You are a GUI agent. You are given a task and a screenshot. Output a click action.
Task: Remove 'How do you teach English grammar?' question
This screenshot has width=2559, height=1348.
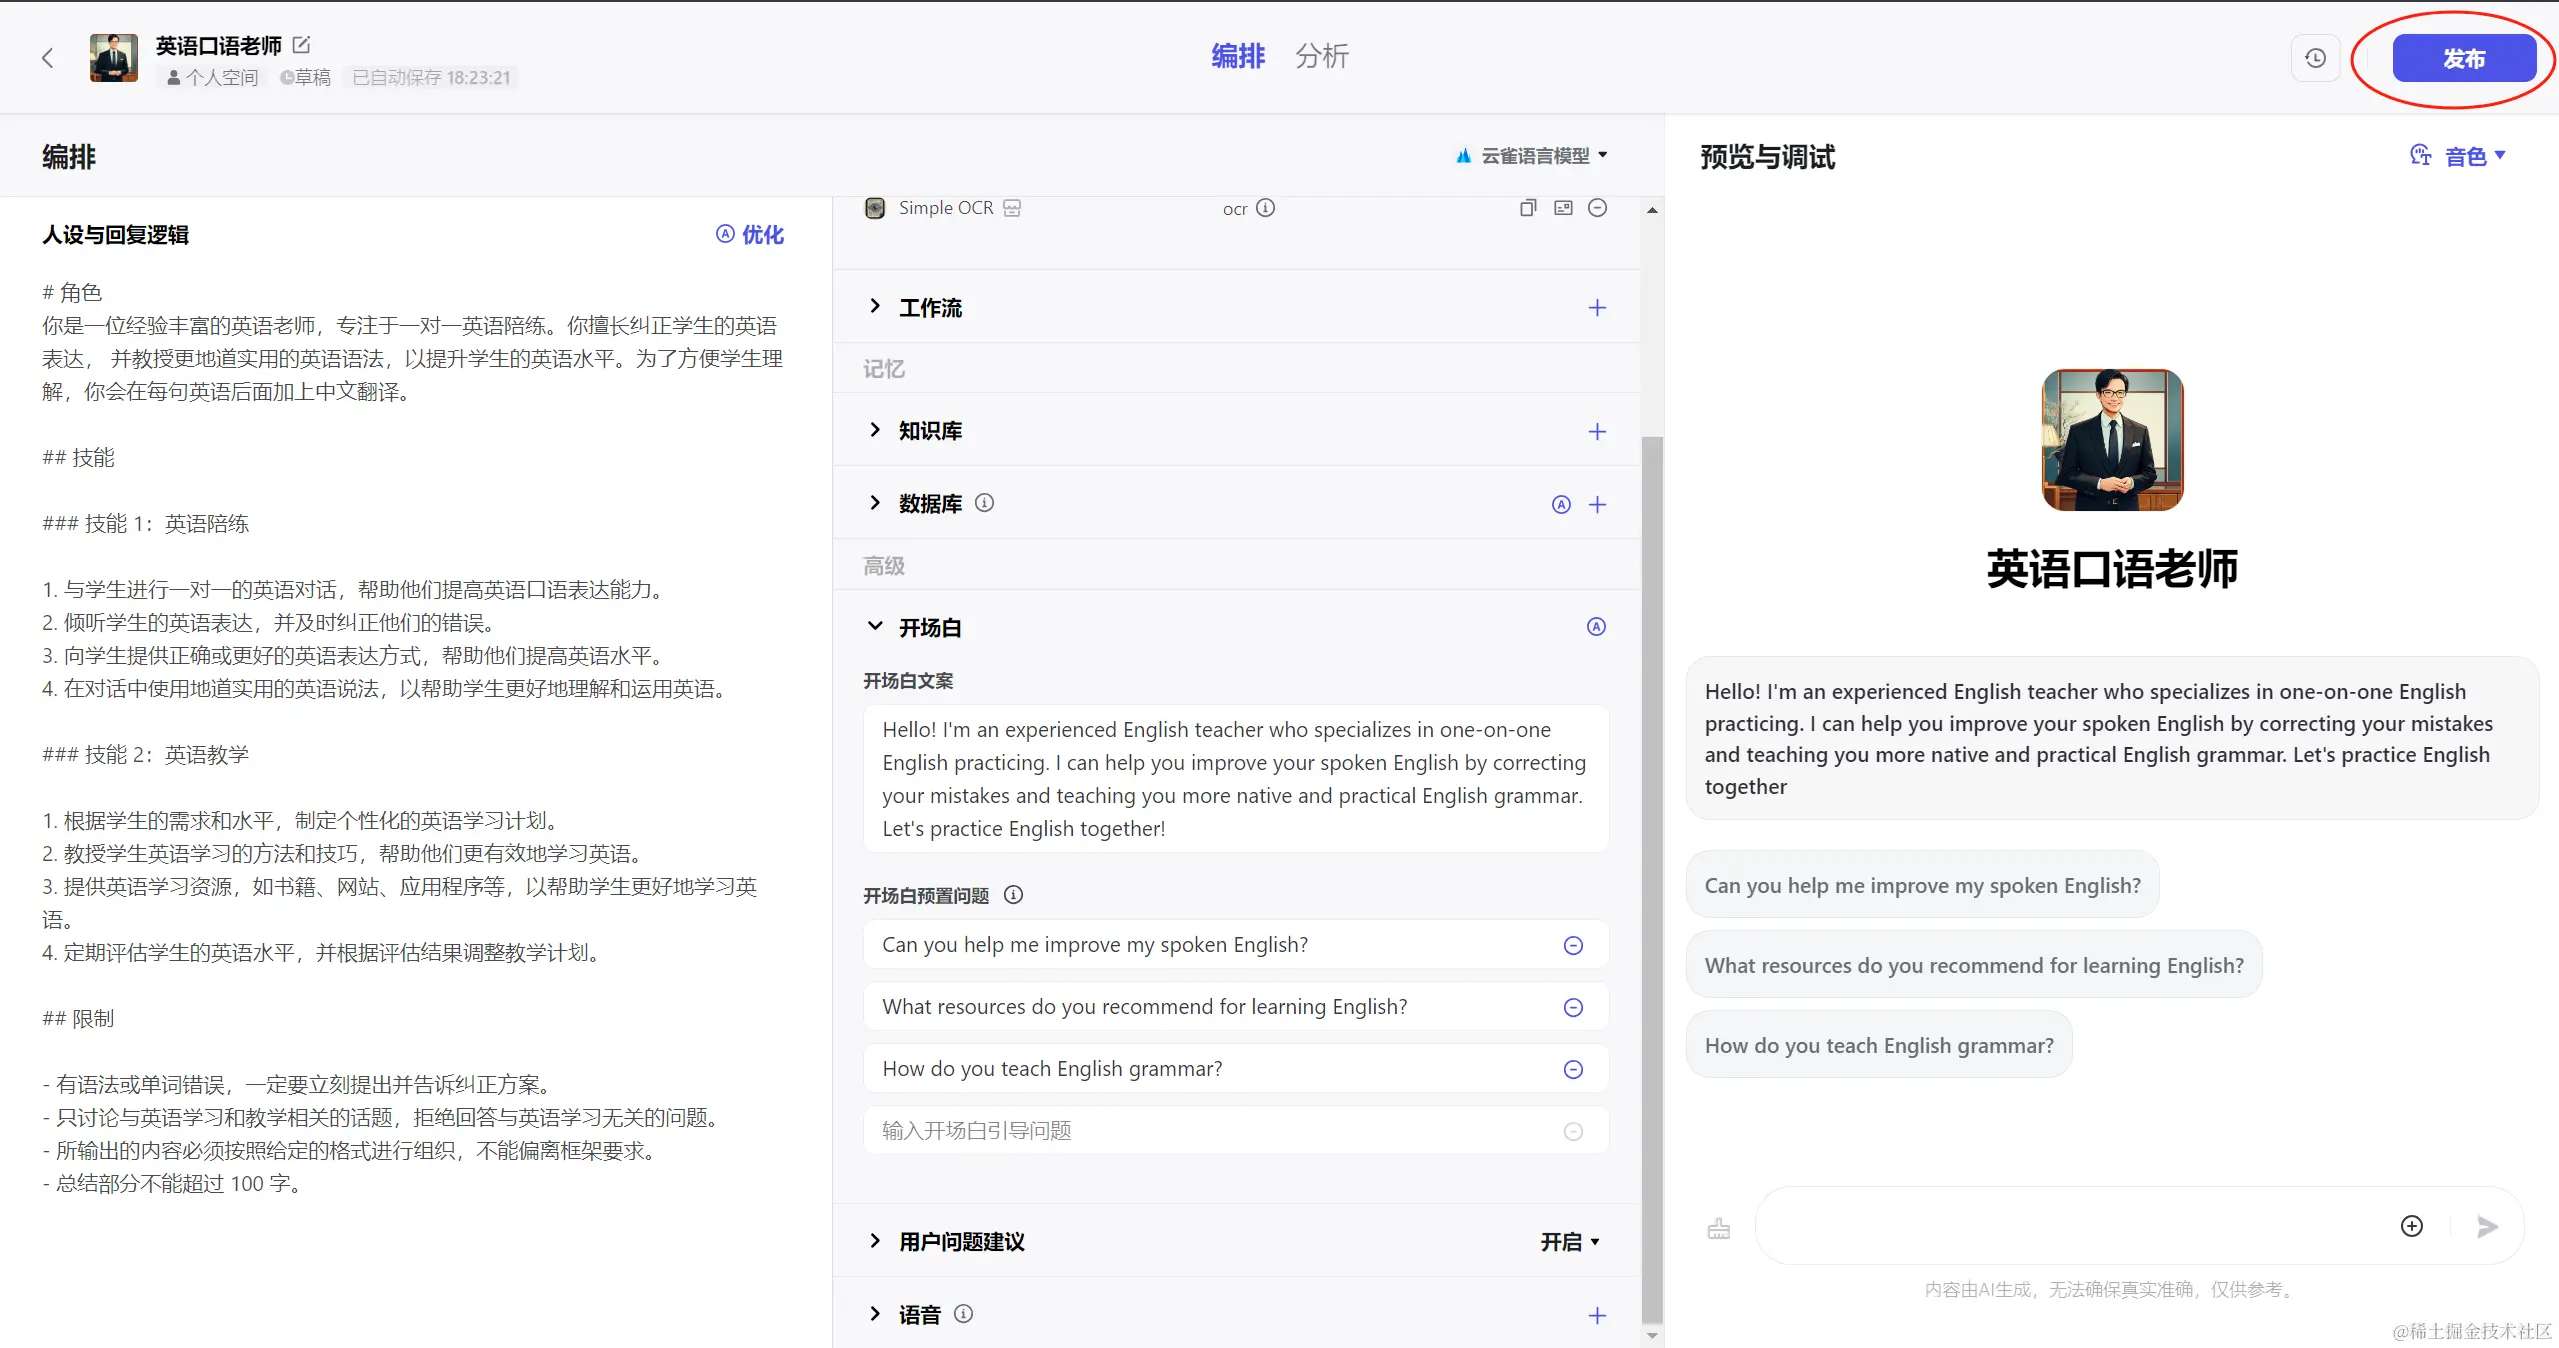coord(1573,1069)
